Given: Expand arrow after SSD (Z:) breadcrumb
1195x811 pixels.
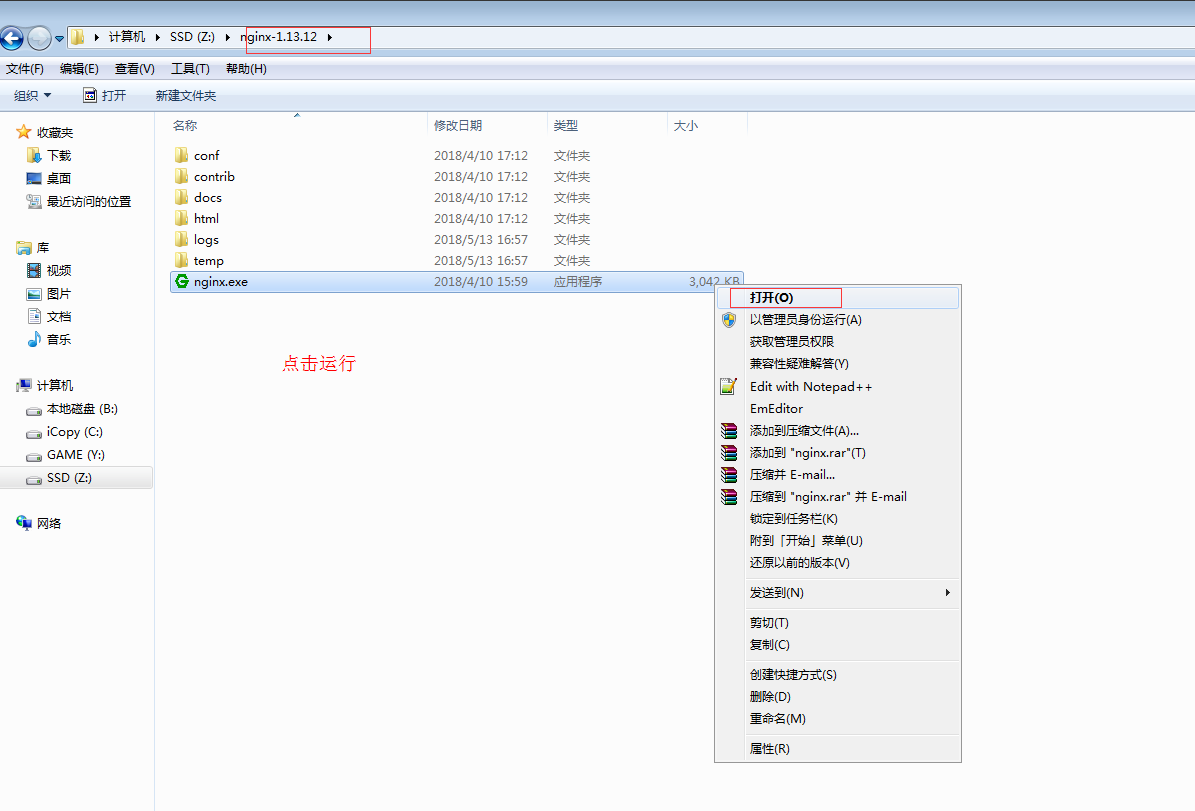Looking at the screenshot, I should (227, 37).
